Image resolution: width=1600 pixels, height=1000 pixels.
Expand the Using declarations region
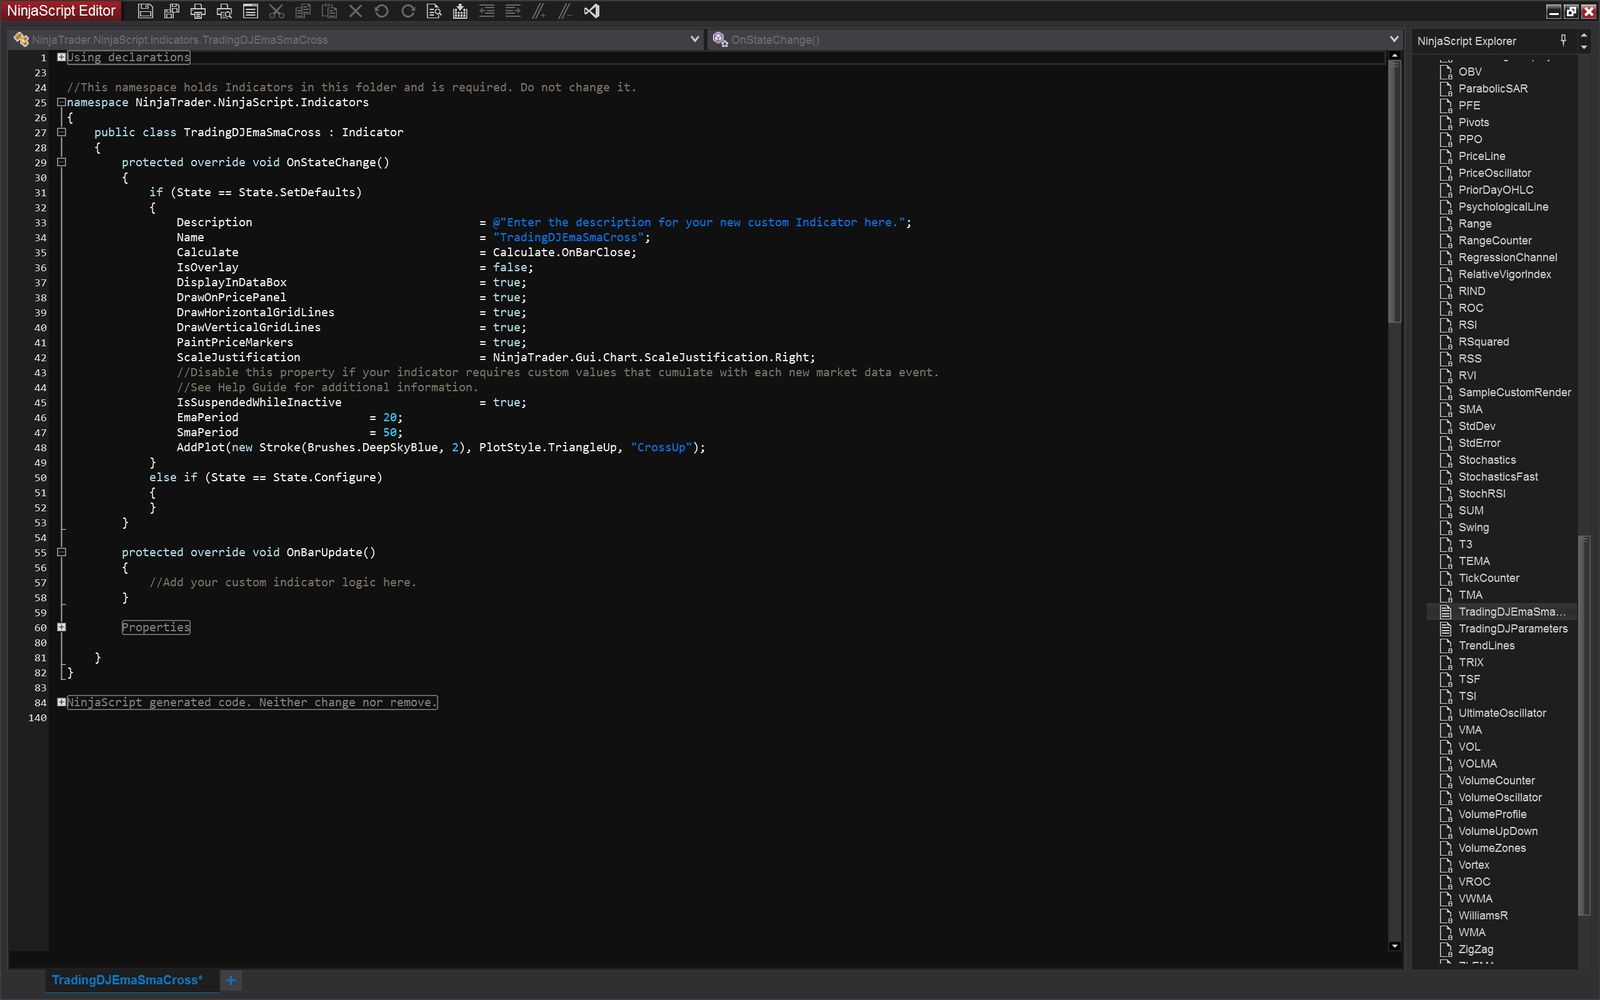click(x=62, y=57)
